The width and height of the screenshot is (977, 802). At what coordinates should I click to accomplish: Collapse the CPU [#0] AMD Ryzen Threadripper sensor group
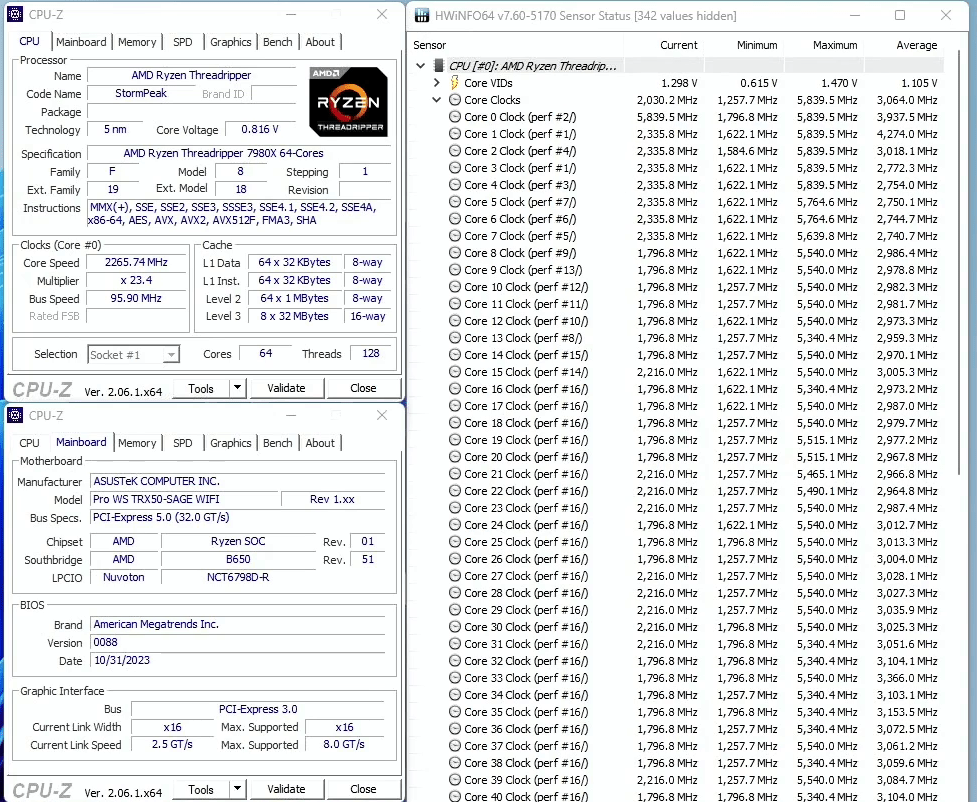coord(421,65)
